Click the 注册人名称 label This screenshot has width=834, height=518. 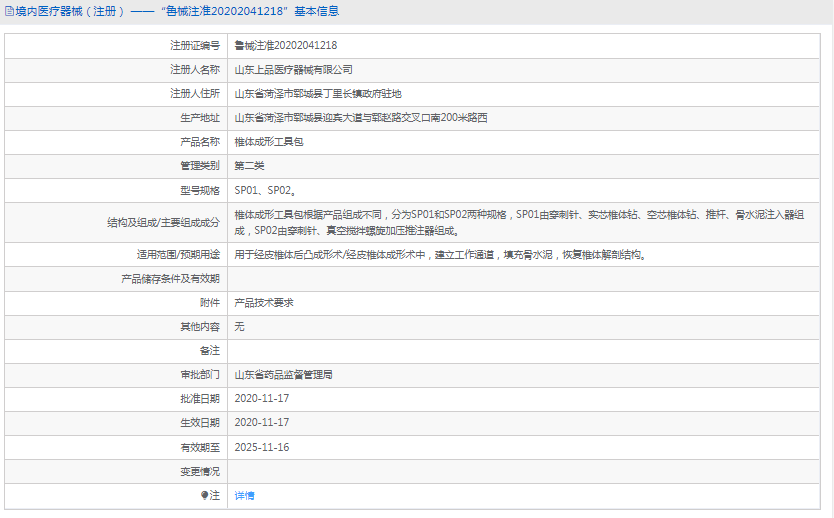[195, 70]
